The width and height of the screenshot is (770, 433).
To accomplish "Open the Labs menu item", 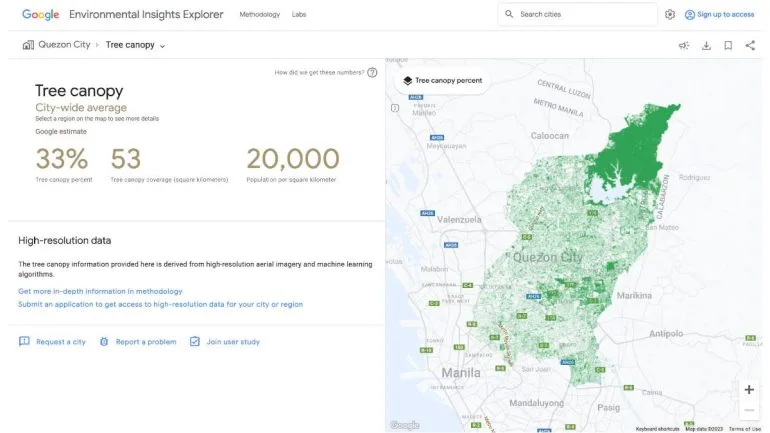I will (299, 15).
